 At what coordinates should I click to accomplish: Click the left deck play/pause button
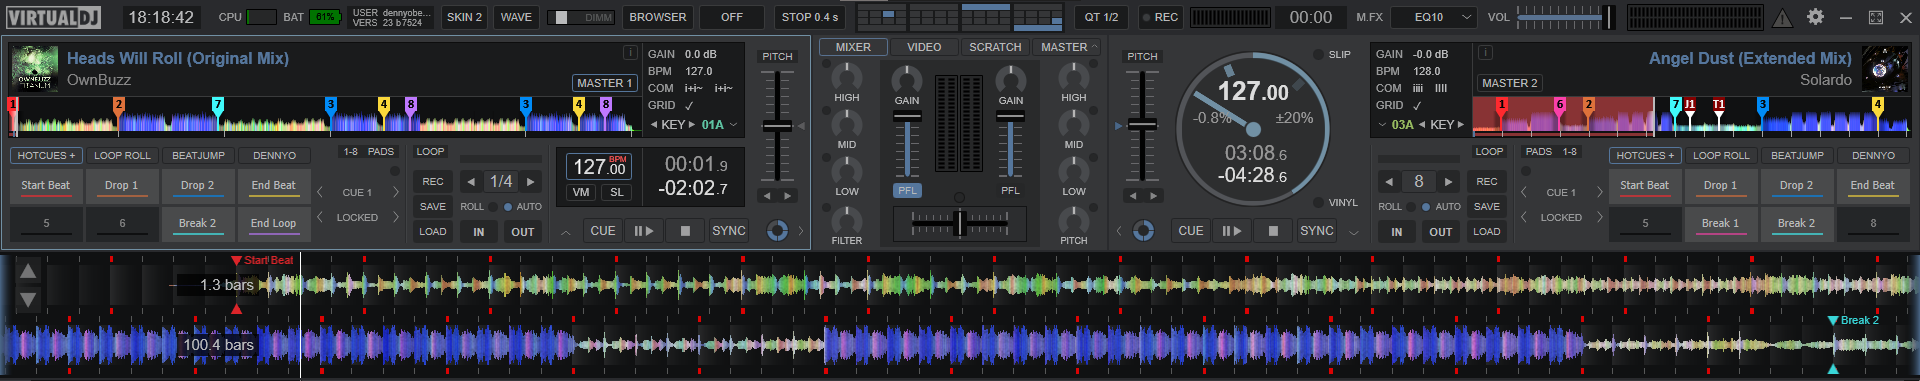[x=643, y=231]
